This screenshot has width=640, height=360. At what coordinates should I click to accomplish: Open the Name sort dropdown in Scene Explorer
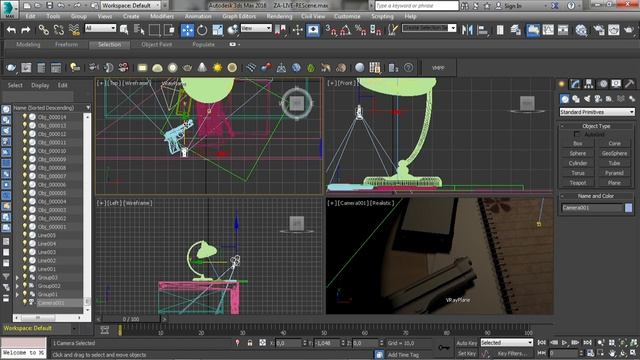tap(88, 108)
